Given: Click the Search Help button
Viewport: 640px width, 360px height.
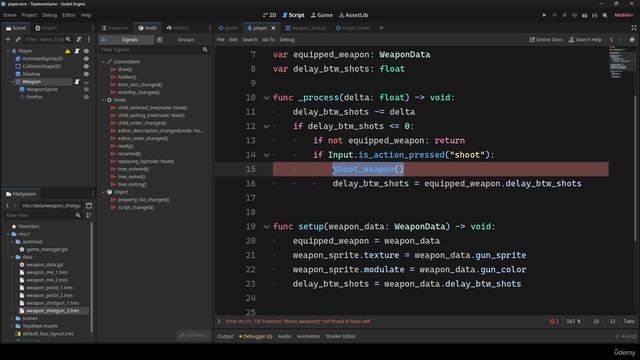Looking at the screenshot, I should coord(585,40).
